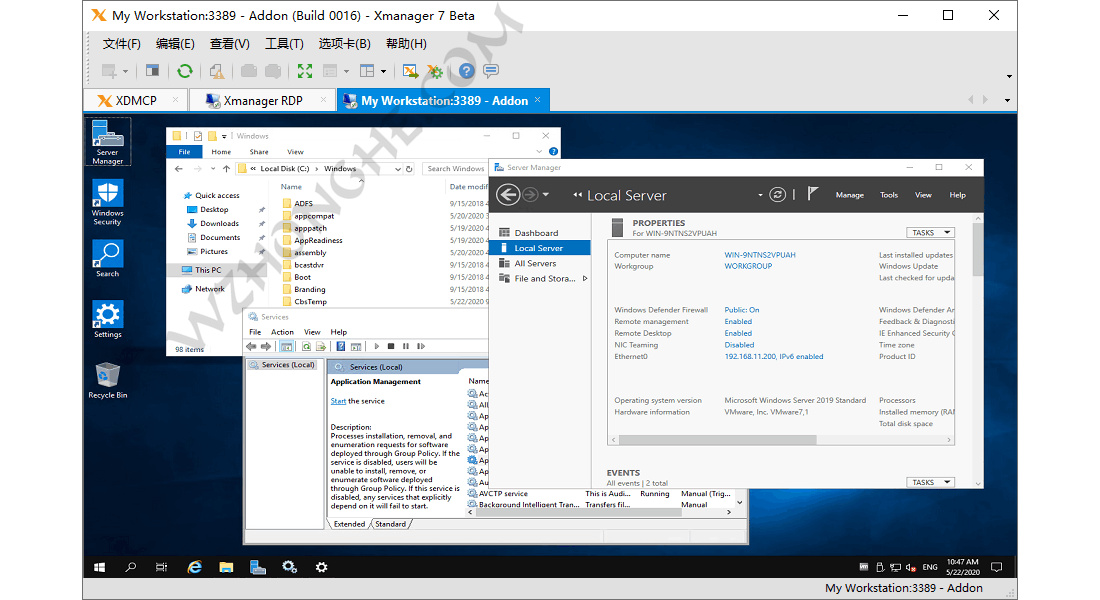The width and height of the screenshot is (1100, 600).
Task: Open Xmanager help via question-mark toolbar icon
Action: click(467, 70)
